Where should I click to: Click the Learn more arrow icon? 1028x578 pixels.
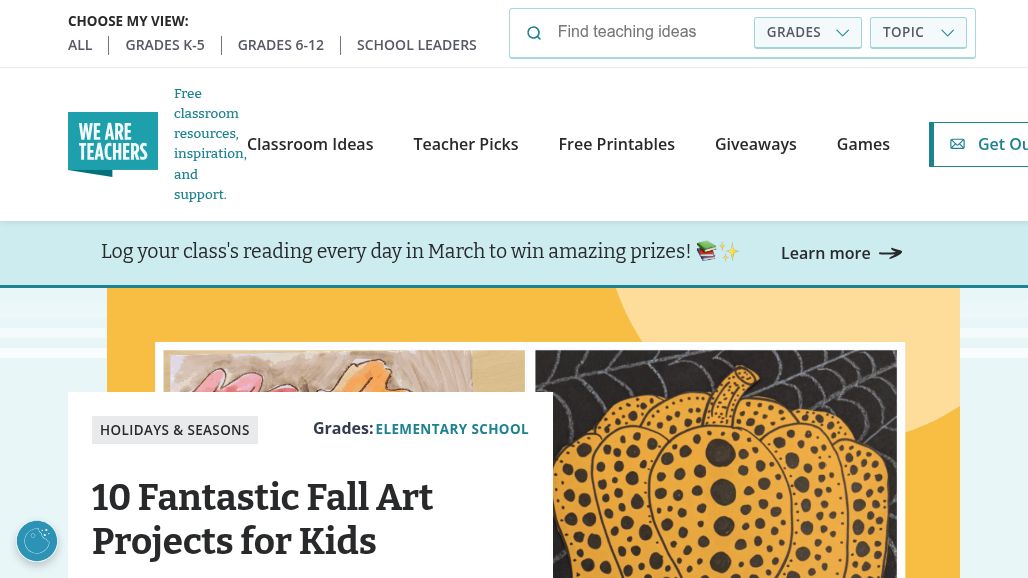890,253
